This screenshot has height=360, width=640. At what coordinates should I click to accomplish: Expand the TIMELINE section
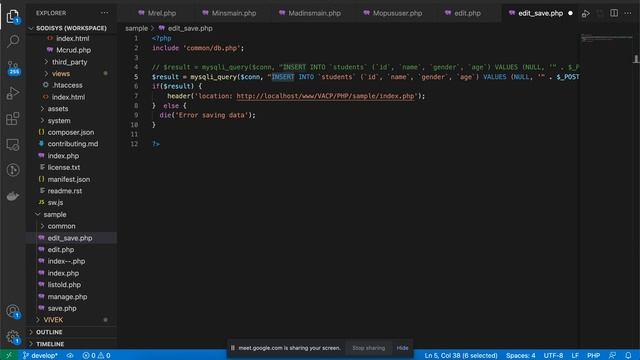tap(50, 344)
